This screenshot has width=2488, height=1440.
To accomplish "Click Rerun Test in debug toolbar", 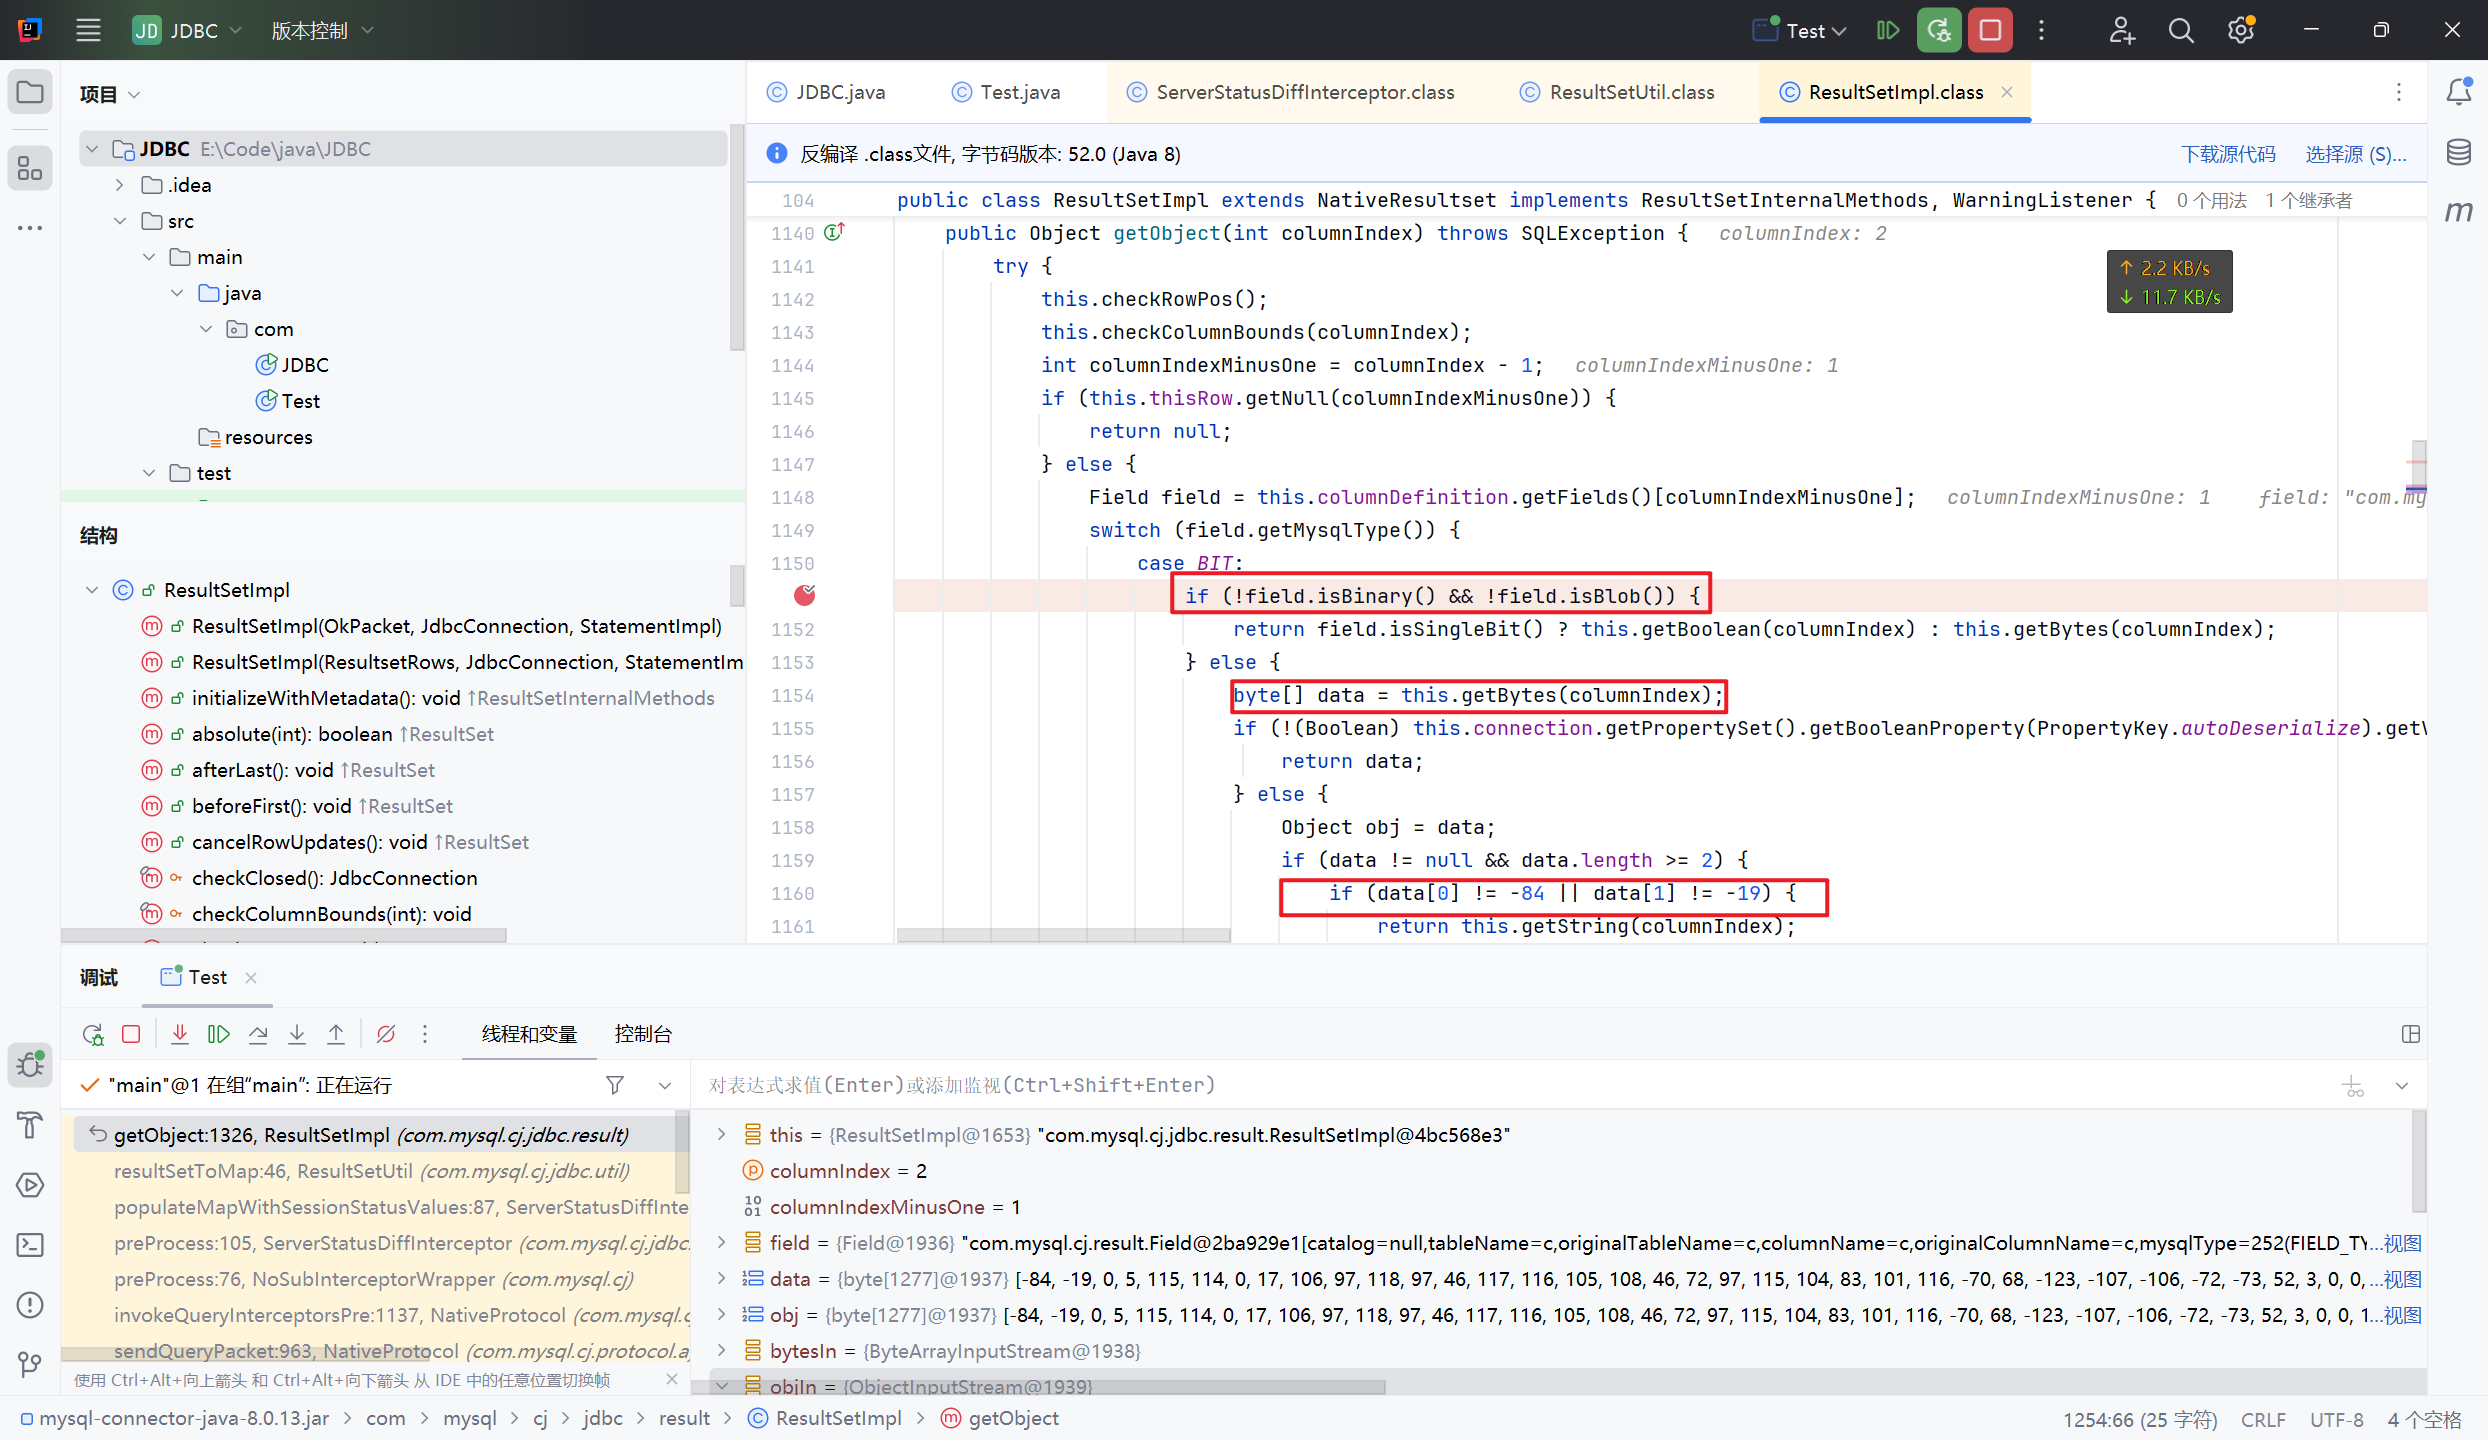I will (92, 1034).
